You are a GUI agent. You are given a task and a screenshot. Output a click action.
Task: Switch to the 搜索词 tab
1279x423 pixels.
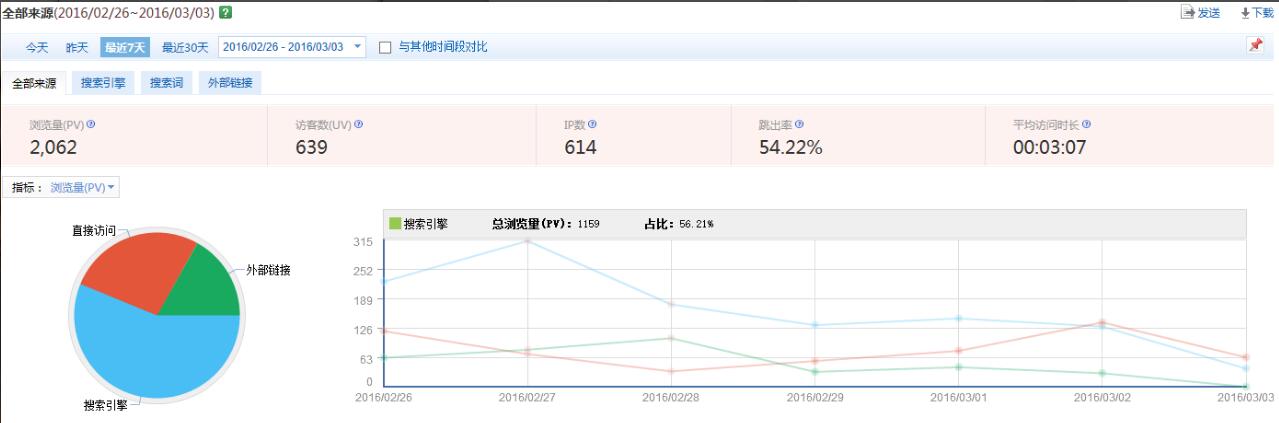coord(166,83)
